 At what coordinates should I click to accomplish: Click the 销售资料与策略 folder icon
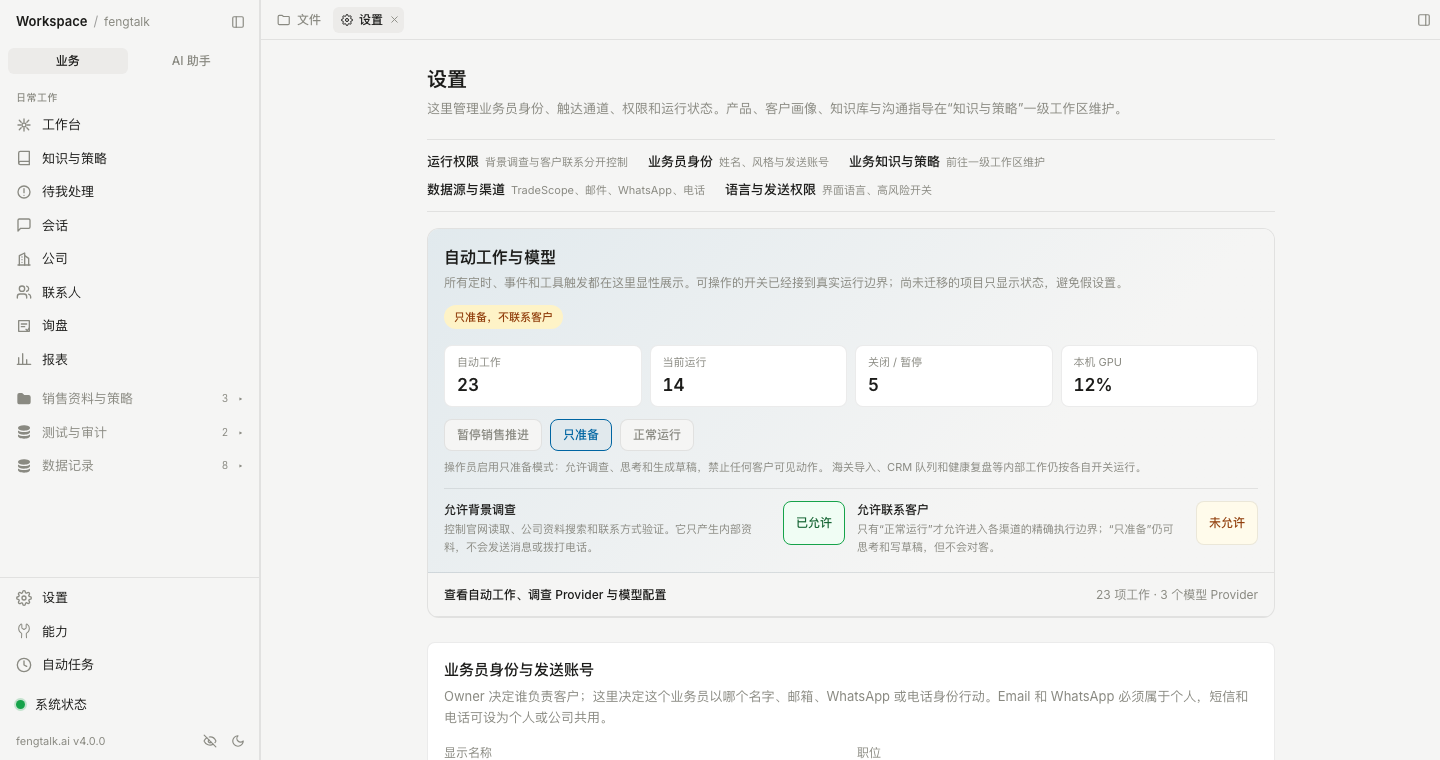[24, 399]
